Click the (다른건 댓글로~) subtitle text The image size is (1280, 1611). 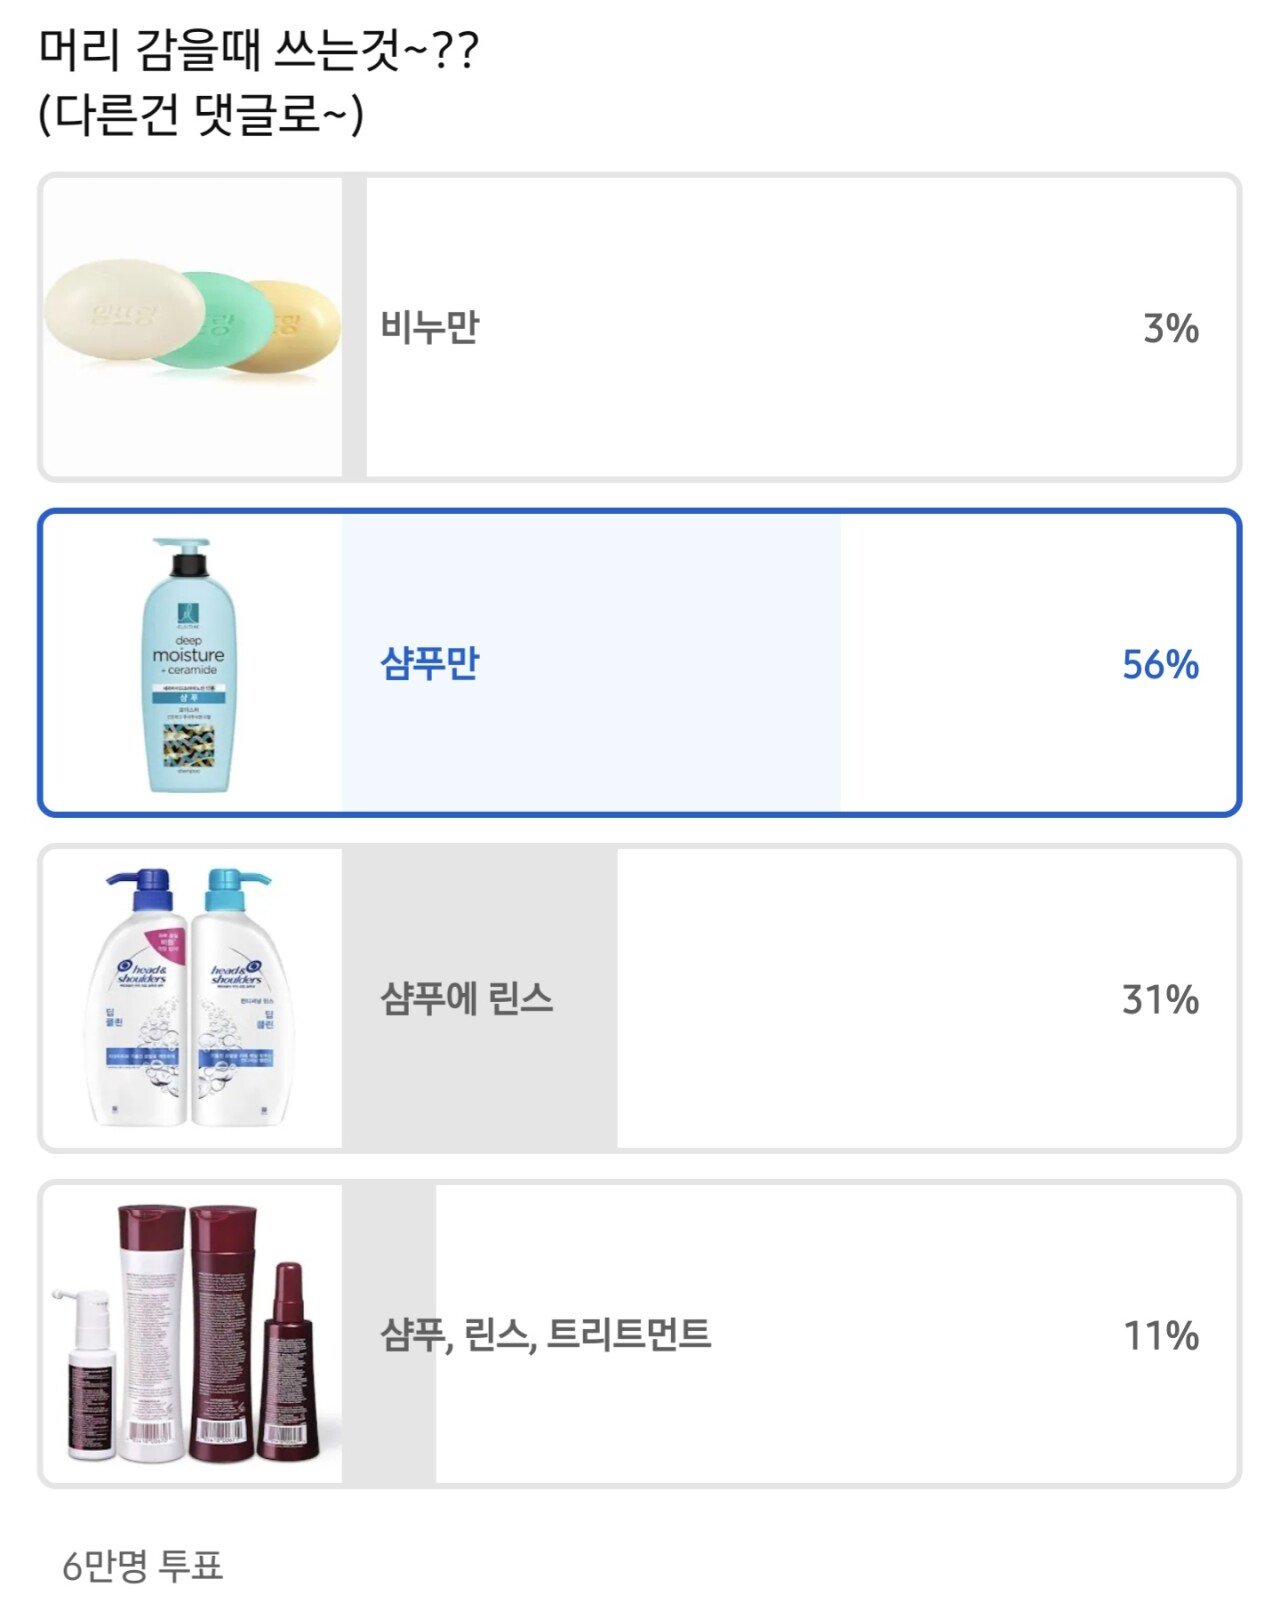click(201, 114)
